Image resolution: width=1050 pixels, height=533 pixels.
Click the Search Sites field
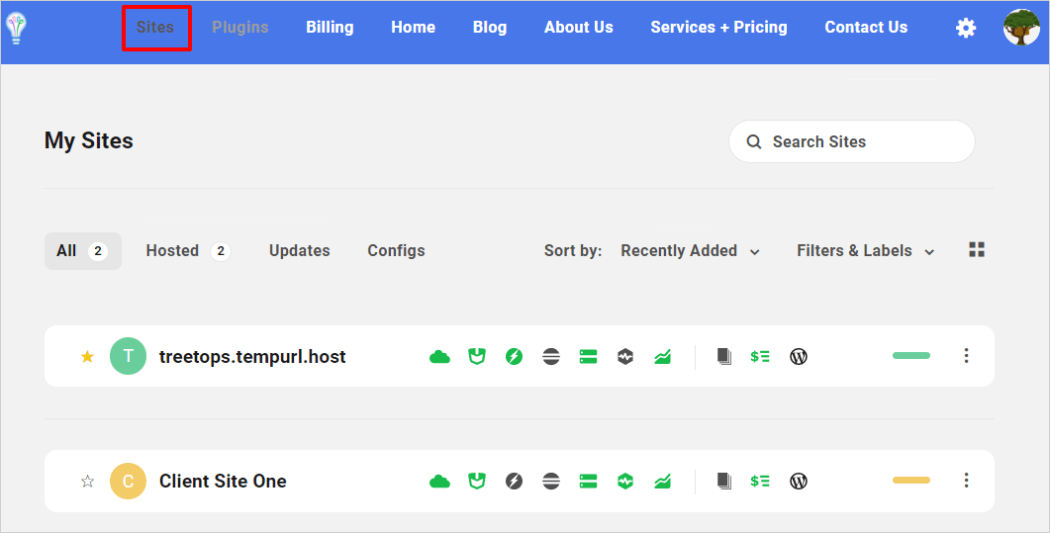[x=851, y=142]
